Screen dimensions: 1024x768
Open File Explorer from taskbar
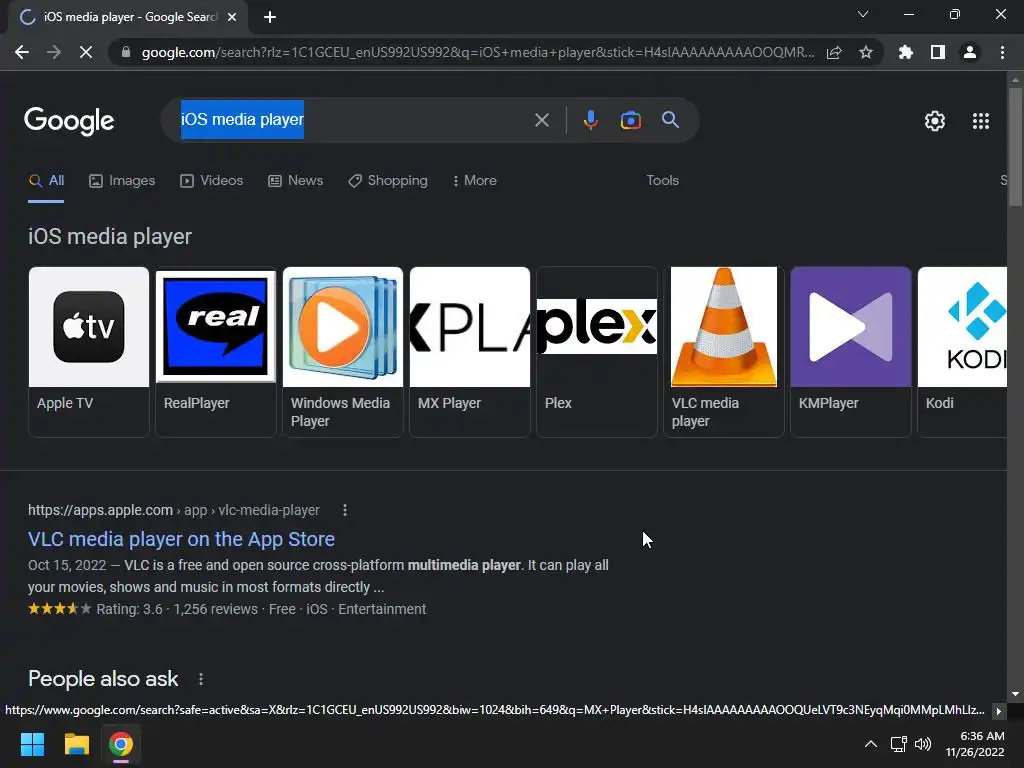pyautogui.click(x=76, y=744)
